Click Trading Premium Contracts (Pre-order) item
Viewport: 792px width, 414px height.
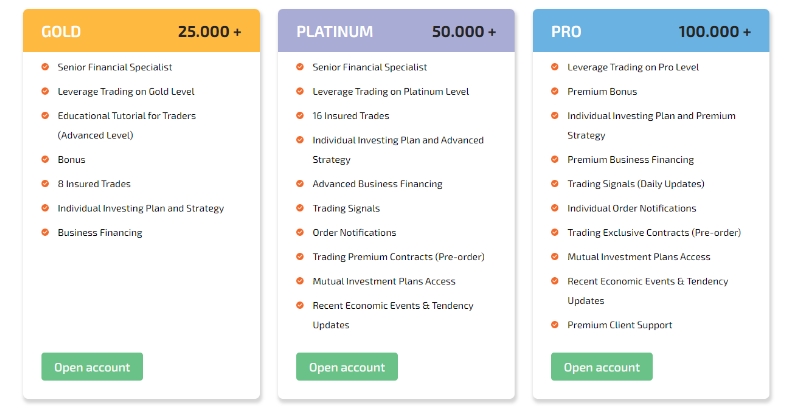click(398, 257)
